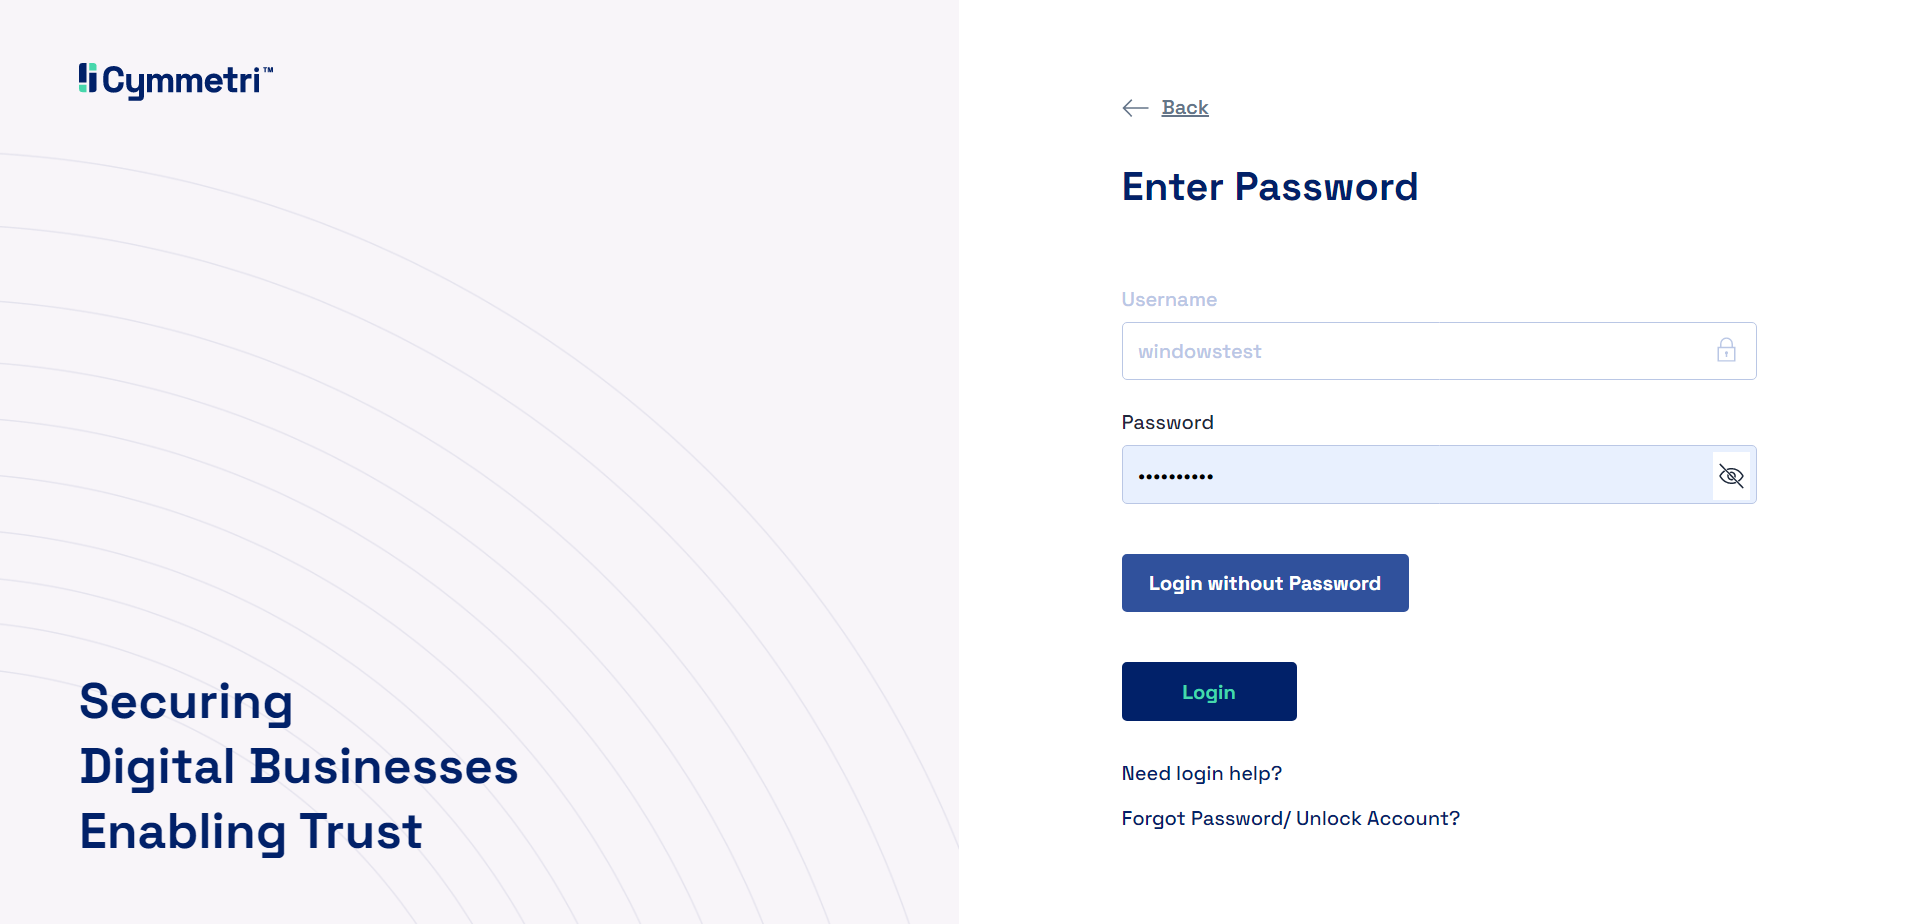
Task: Click the Username field label
Action: pyautogui.click(x=1168, y=300)
